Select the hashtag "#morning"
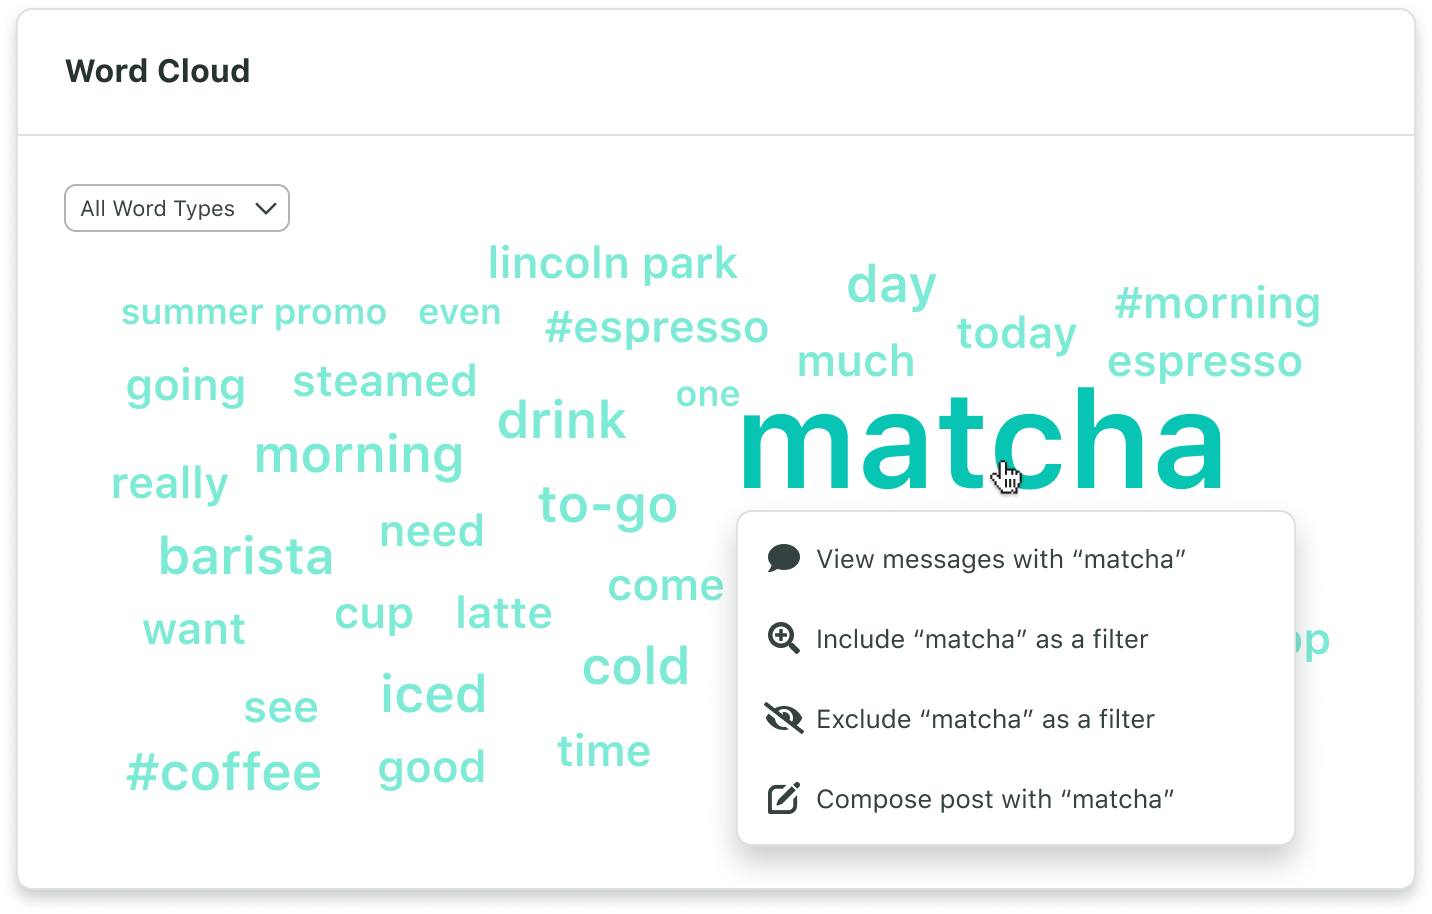 click(x=1218, y=303)
